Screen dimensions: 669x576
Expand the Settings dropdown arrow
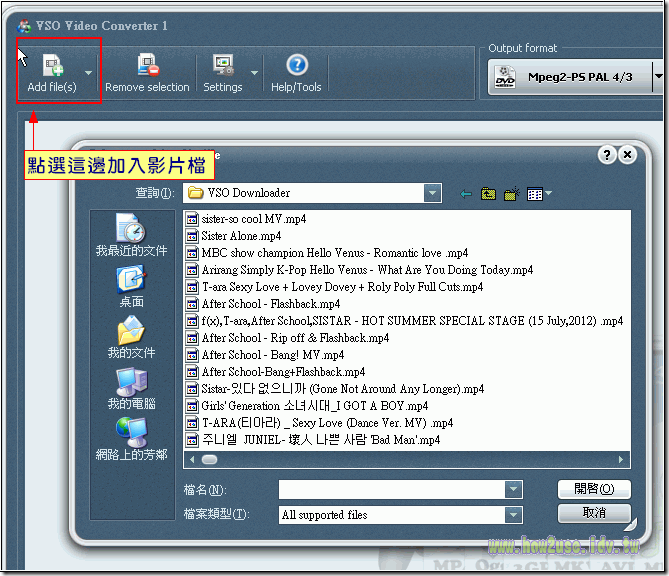pyautogui.click(x=254, y=73)
